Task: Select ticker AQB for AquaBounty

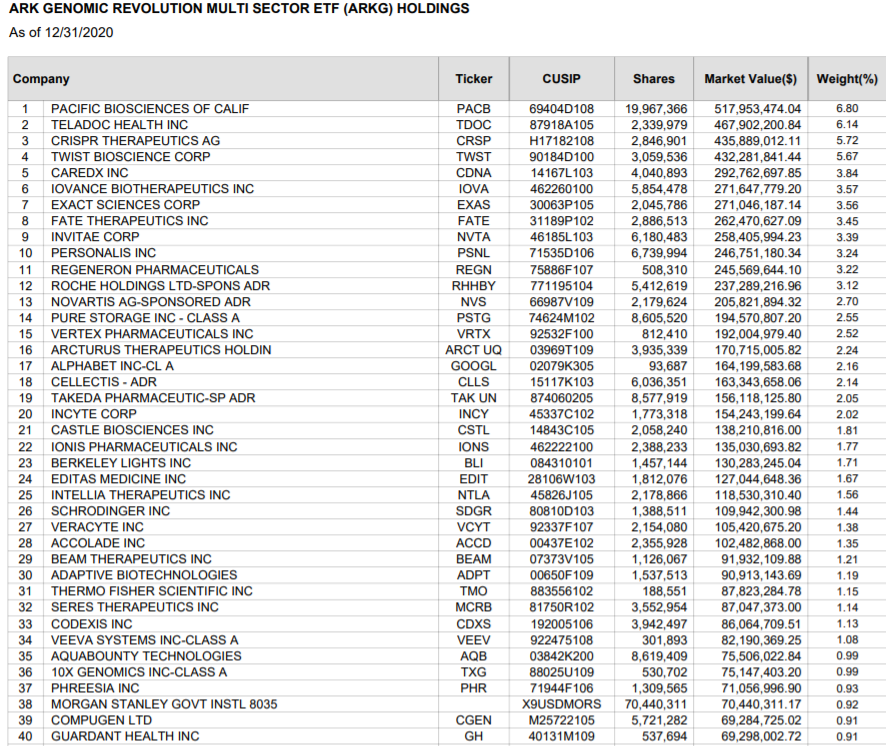Action: (x=474, y=656)
